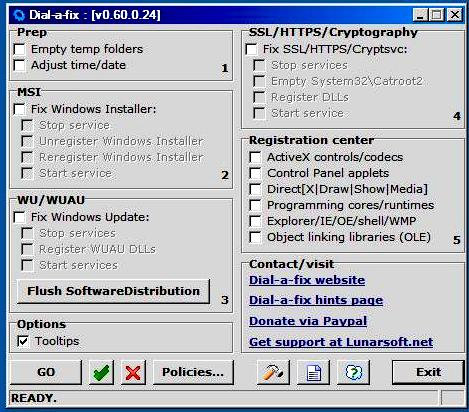The width and height of the screenshot is (469, 412).
Task: Check Fix SSL/HTTPS/Cryptsvc option
Action: pos(251,49)
